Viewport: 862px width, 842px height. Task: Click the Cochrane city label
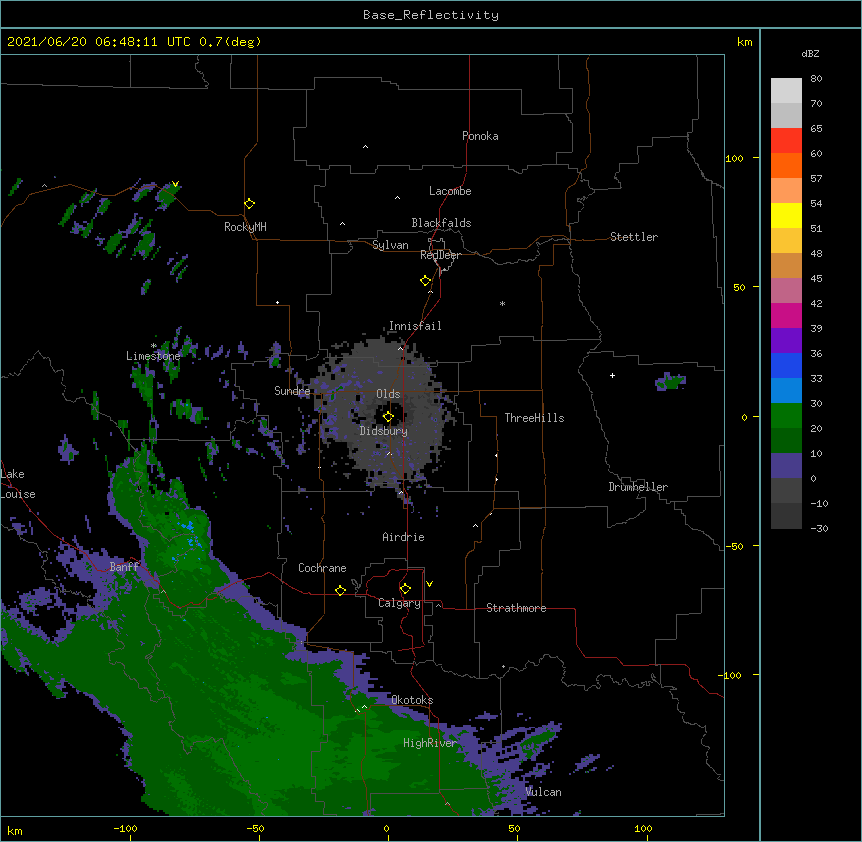click(322, 568)
